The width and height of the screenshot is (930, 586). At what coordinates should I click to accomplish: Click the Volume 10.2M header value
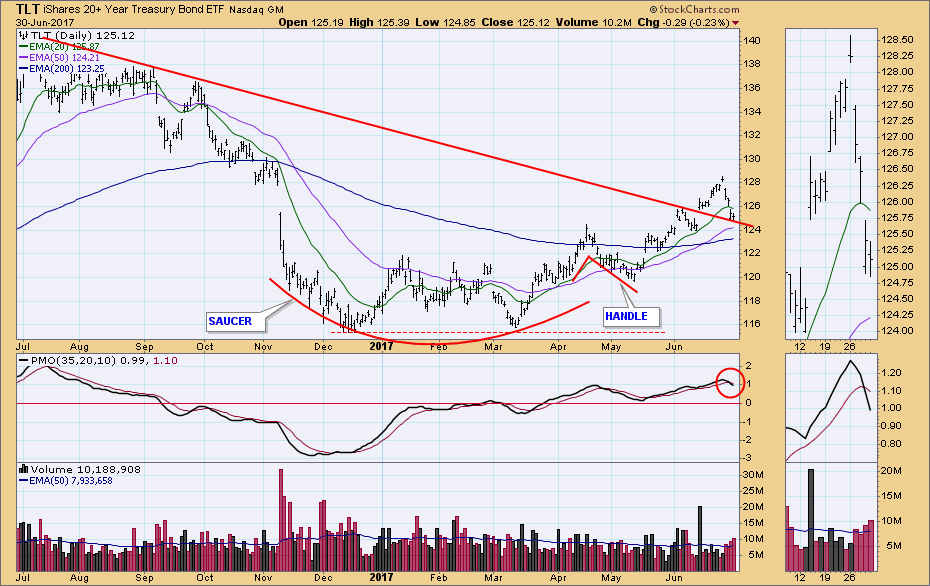pos(594,23)
